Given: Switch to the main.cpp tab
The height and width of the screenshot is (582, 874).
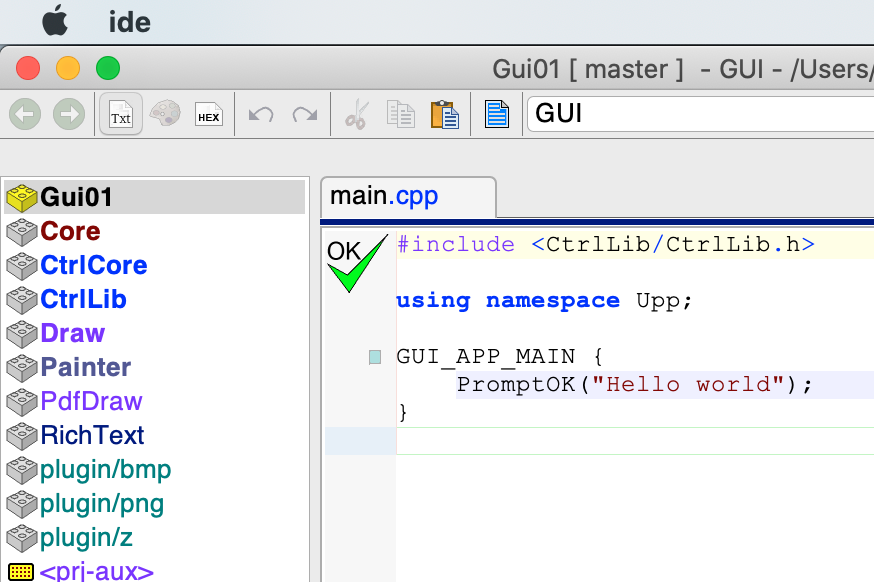Looking at the screenshot, I should pyautogui.click(x=385, y=196).
